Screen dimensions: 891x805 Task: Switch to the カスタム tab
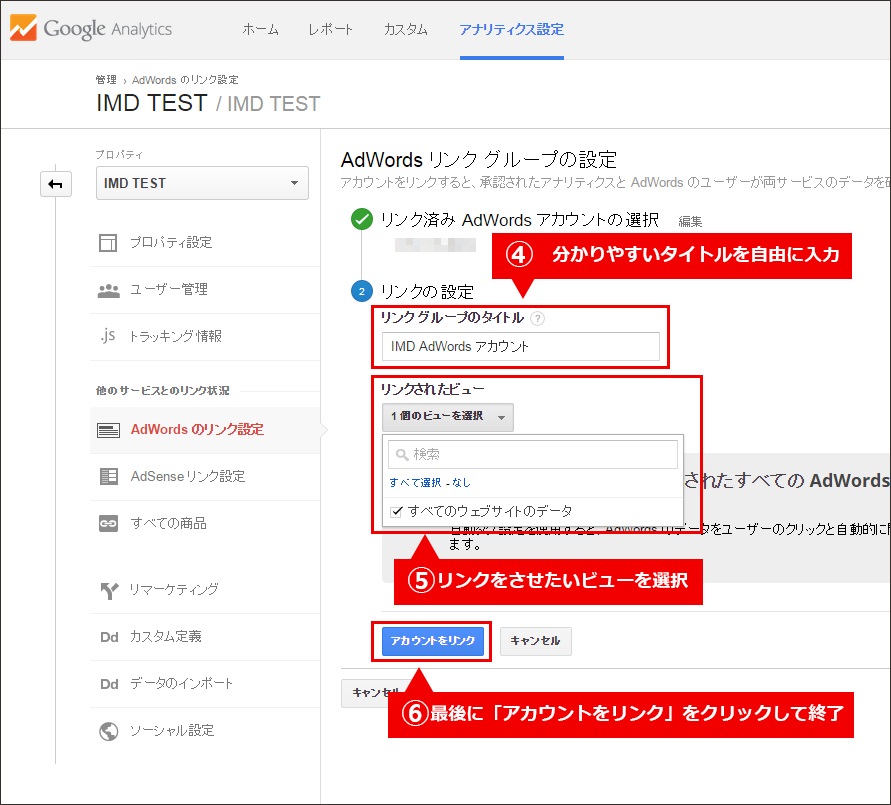tap(405, 29)
